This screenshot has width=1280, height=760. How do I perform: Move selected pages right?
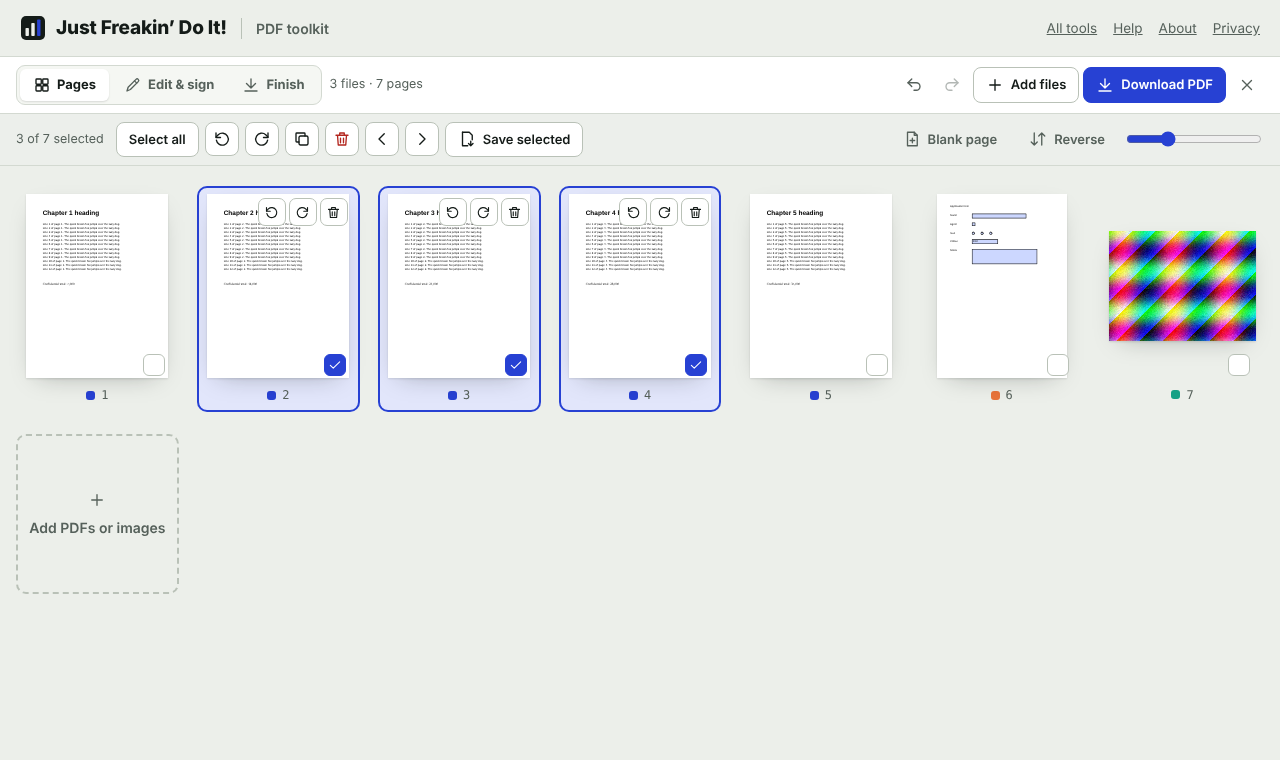click(x=422, y=139)
